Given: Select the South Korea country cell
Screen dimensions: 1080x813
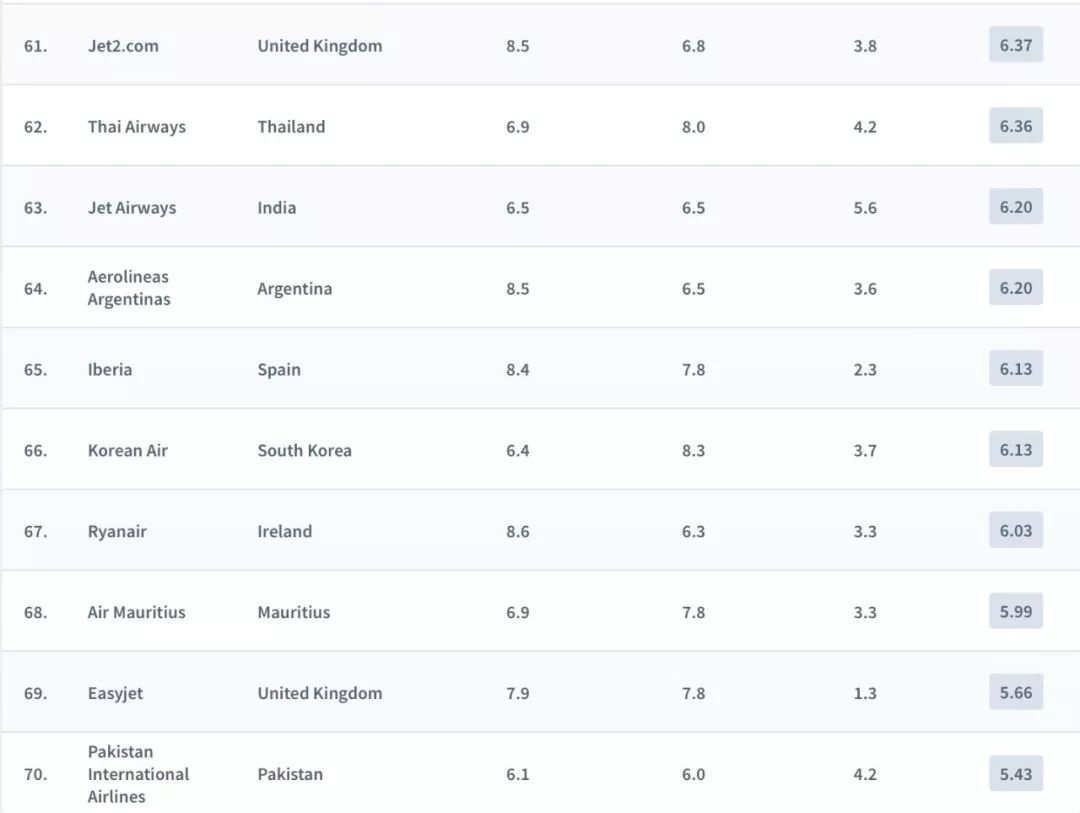Looking at the screenshot, I should pyautogui.click(x=304, y=451).
